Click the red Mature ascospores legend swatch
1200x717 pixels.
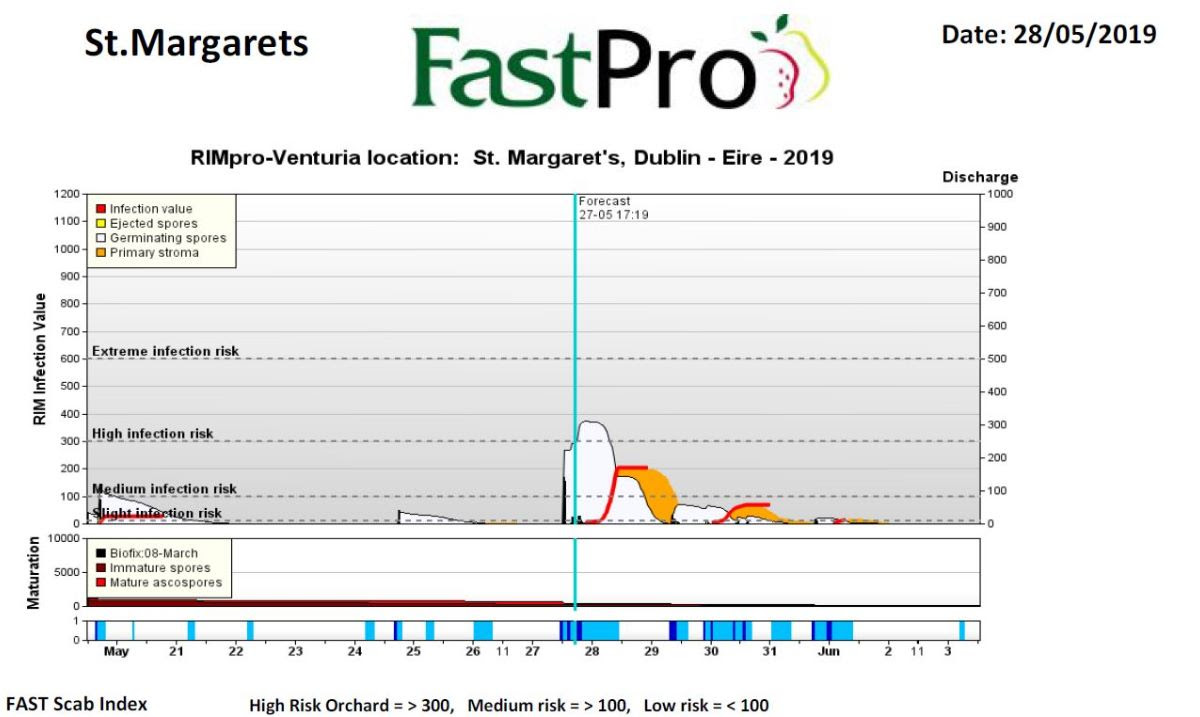(x=101, y=583)
